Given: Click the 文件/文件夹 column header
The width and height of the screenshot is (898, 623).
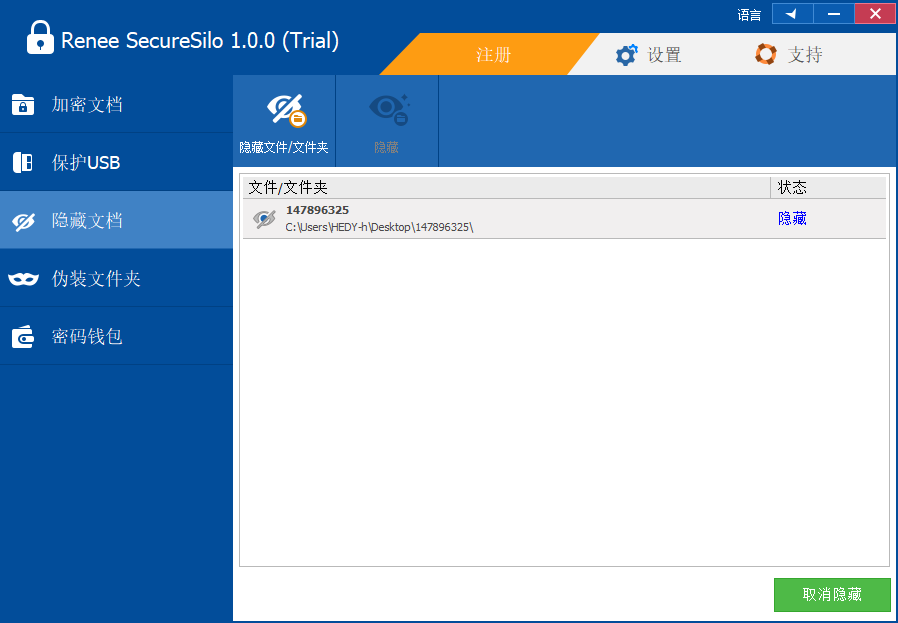Looking at the screenshot, I should (507, 187).
